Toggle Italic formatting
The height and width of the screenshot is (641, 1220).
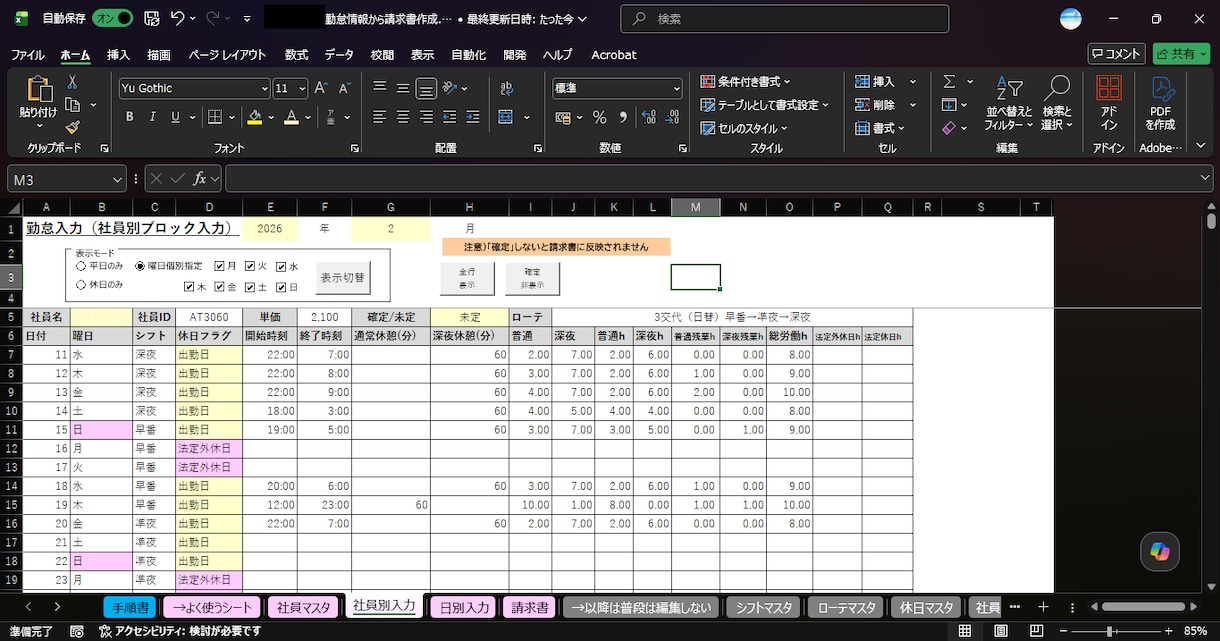(x=152, y=117)
